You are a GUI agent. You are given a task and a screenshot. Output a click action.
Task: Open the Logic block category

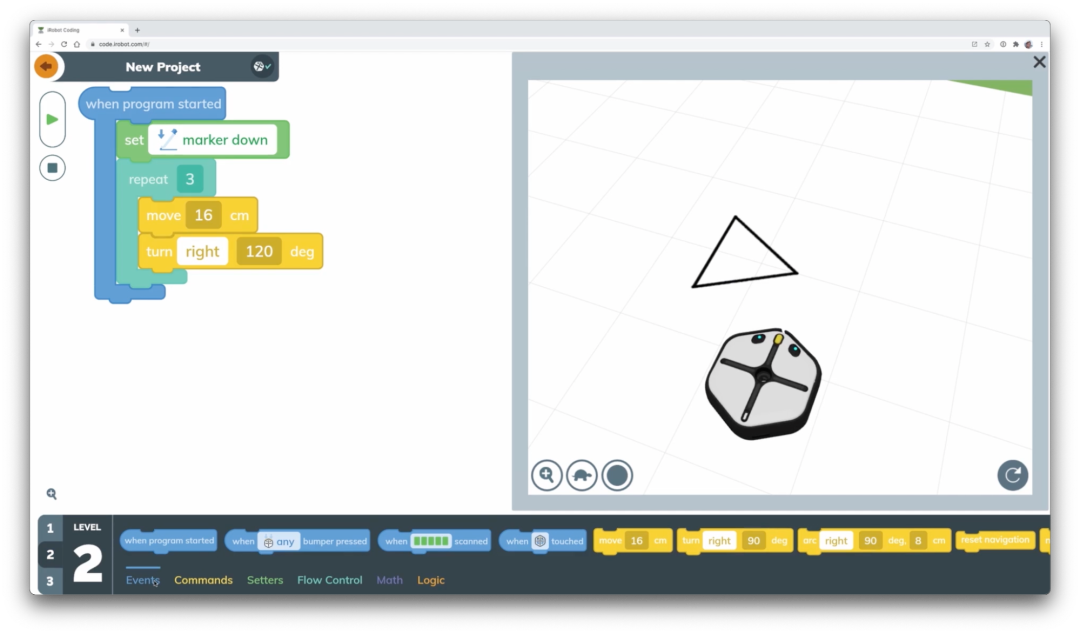pyautogui.click(x=431, y=580)
